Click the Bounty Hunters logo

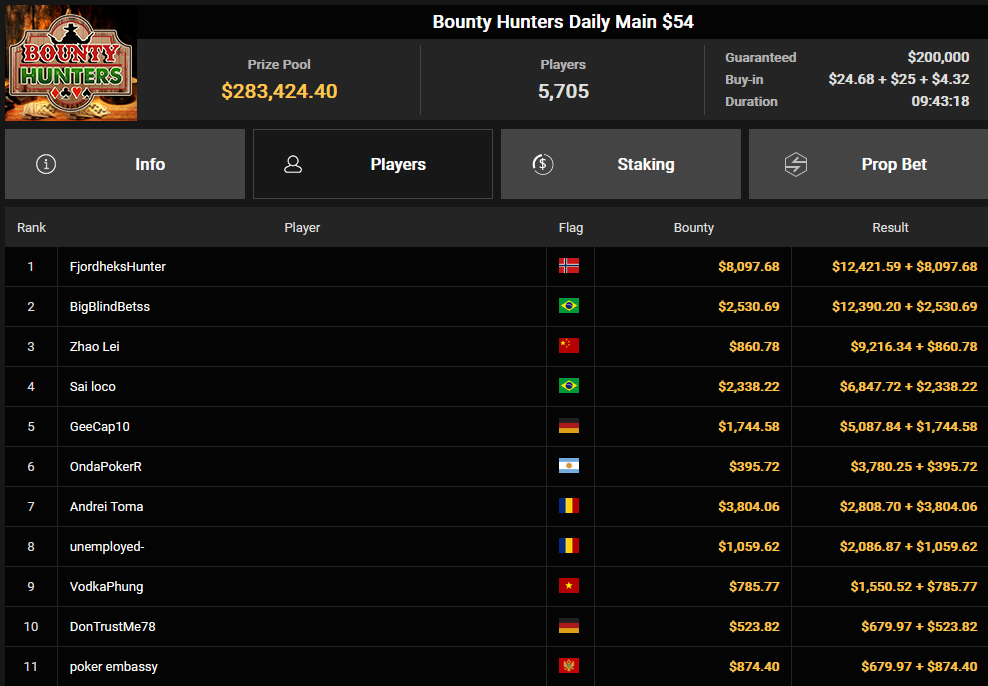coord(71,63)
